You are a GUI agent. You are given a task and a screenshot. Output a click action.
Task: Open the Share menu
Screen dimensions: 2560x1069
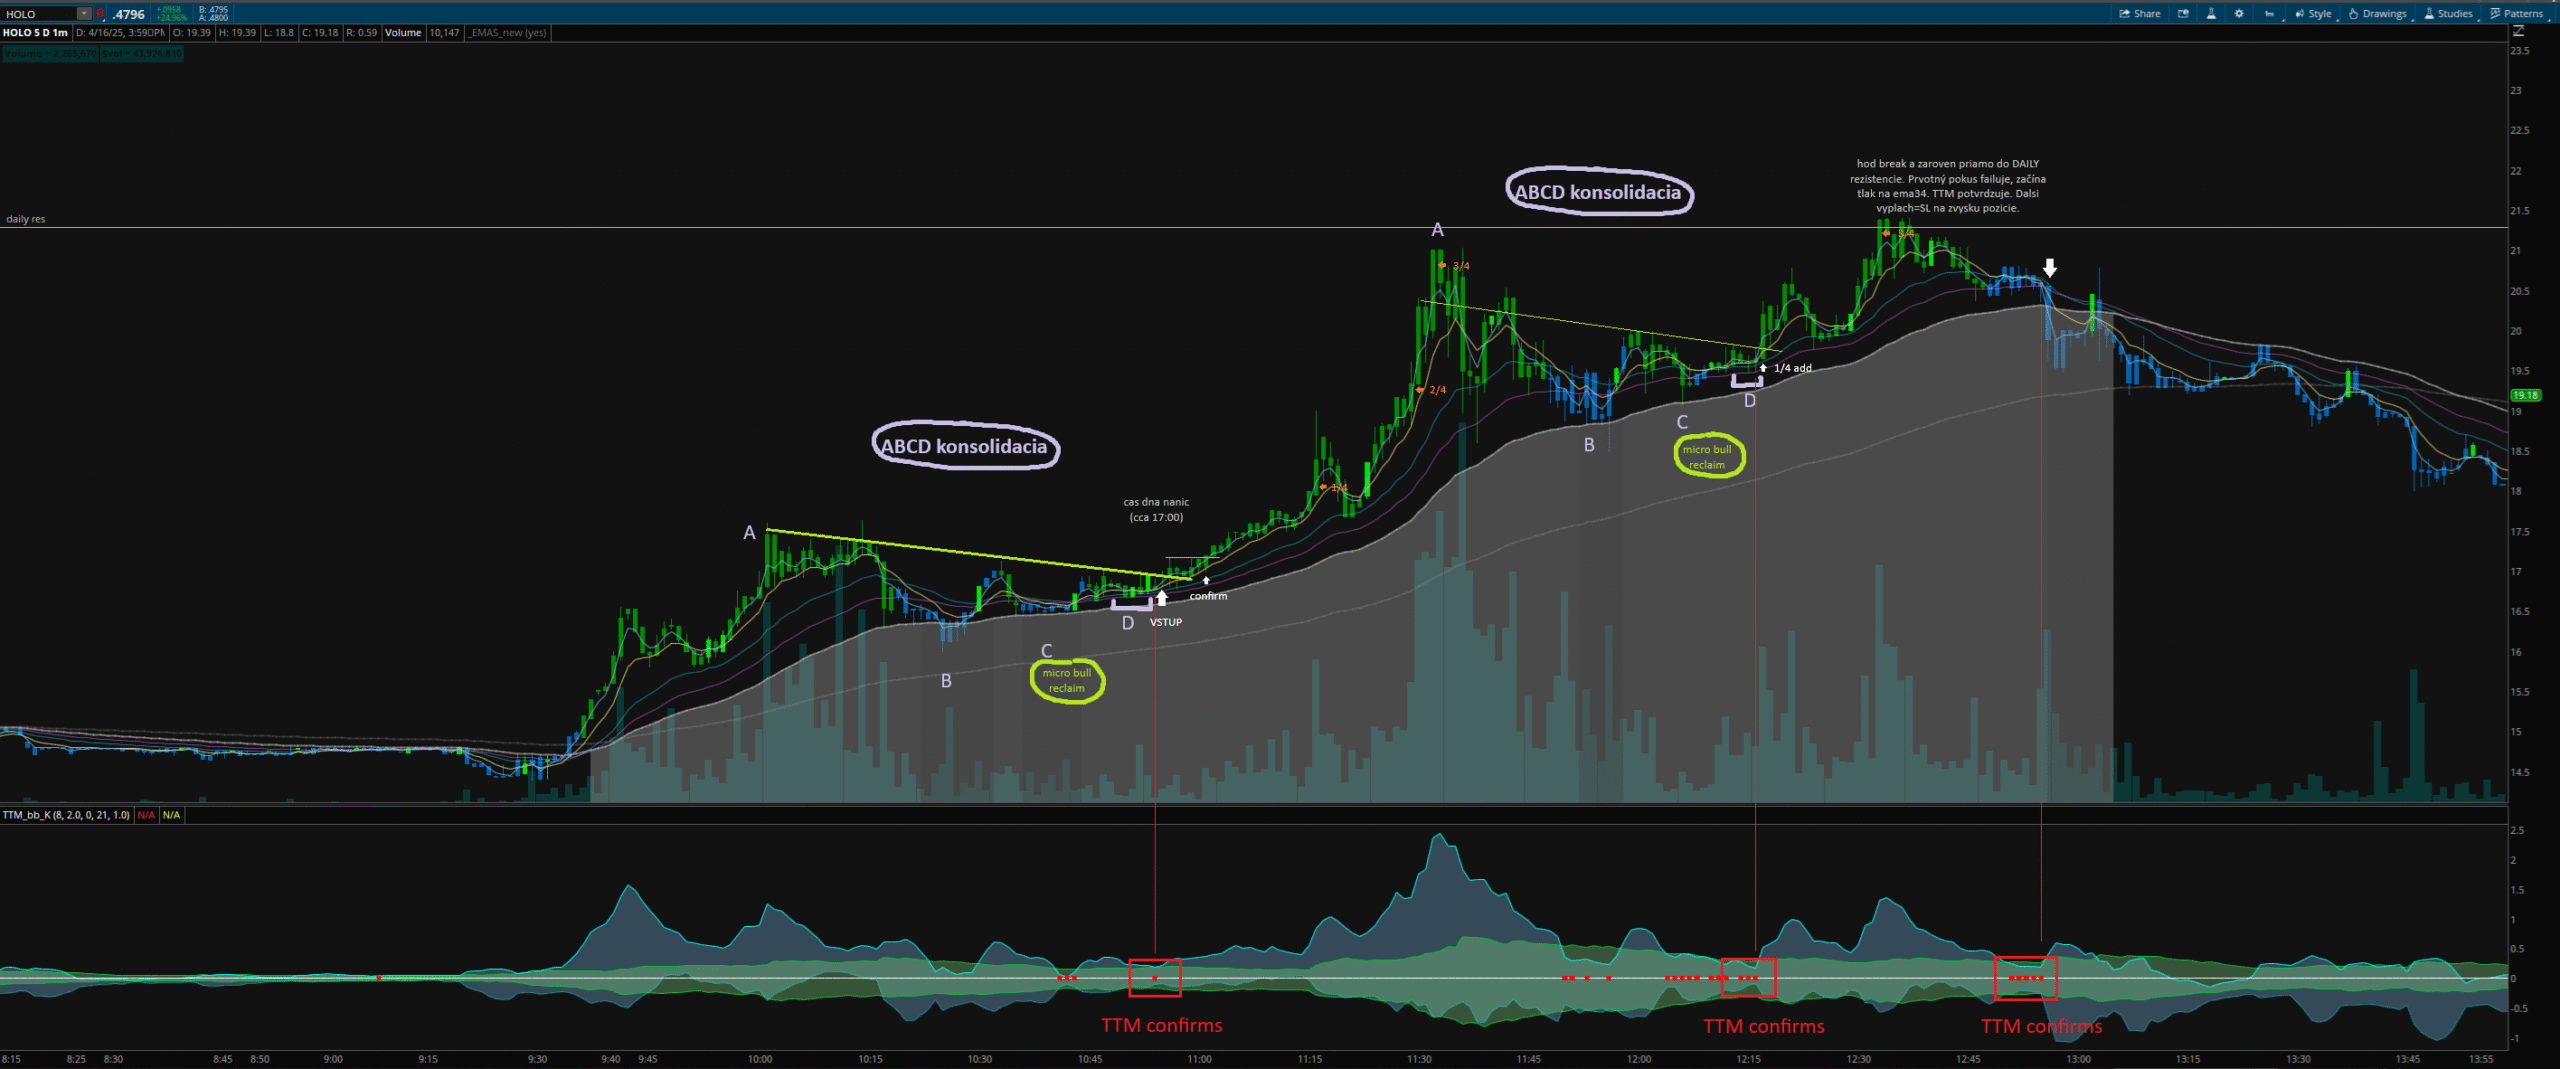pos(2139,14)
